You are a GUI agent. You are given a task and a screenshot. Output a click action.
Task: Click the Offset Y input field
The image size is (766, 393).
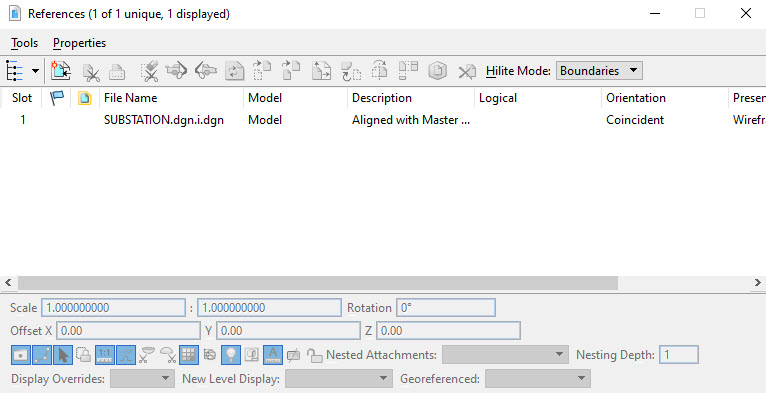(288, 331)
